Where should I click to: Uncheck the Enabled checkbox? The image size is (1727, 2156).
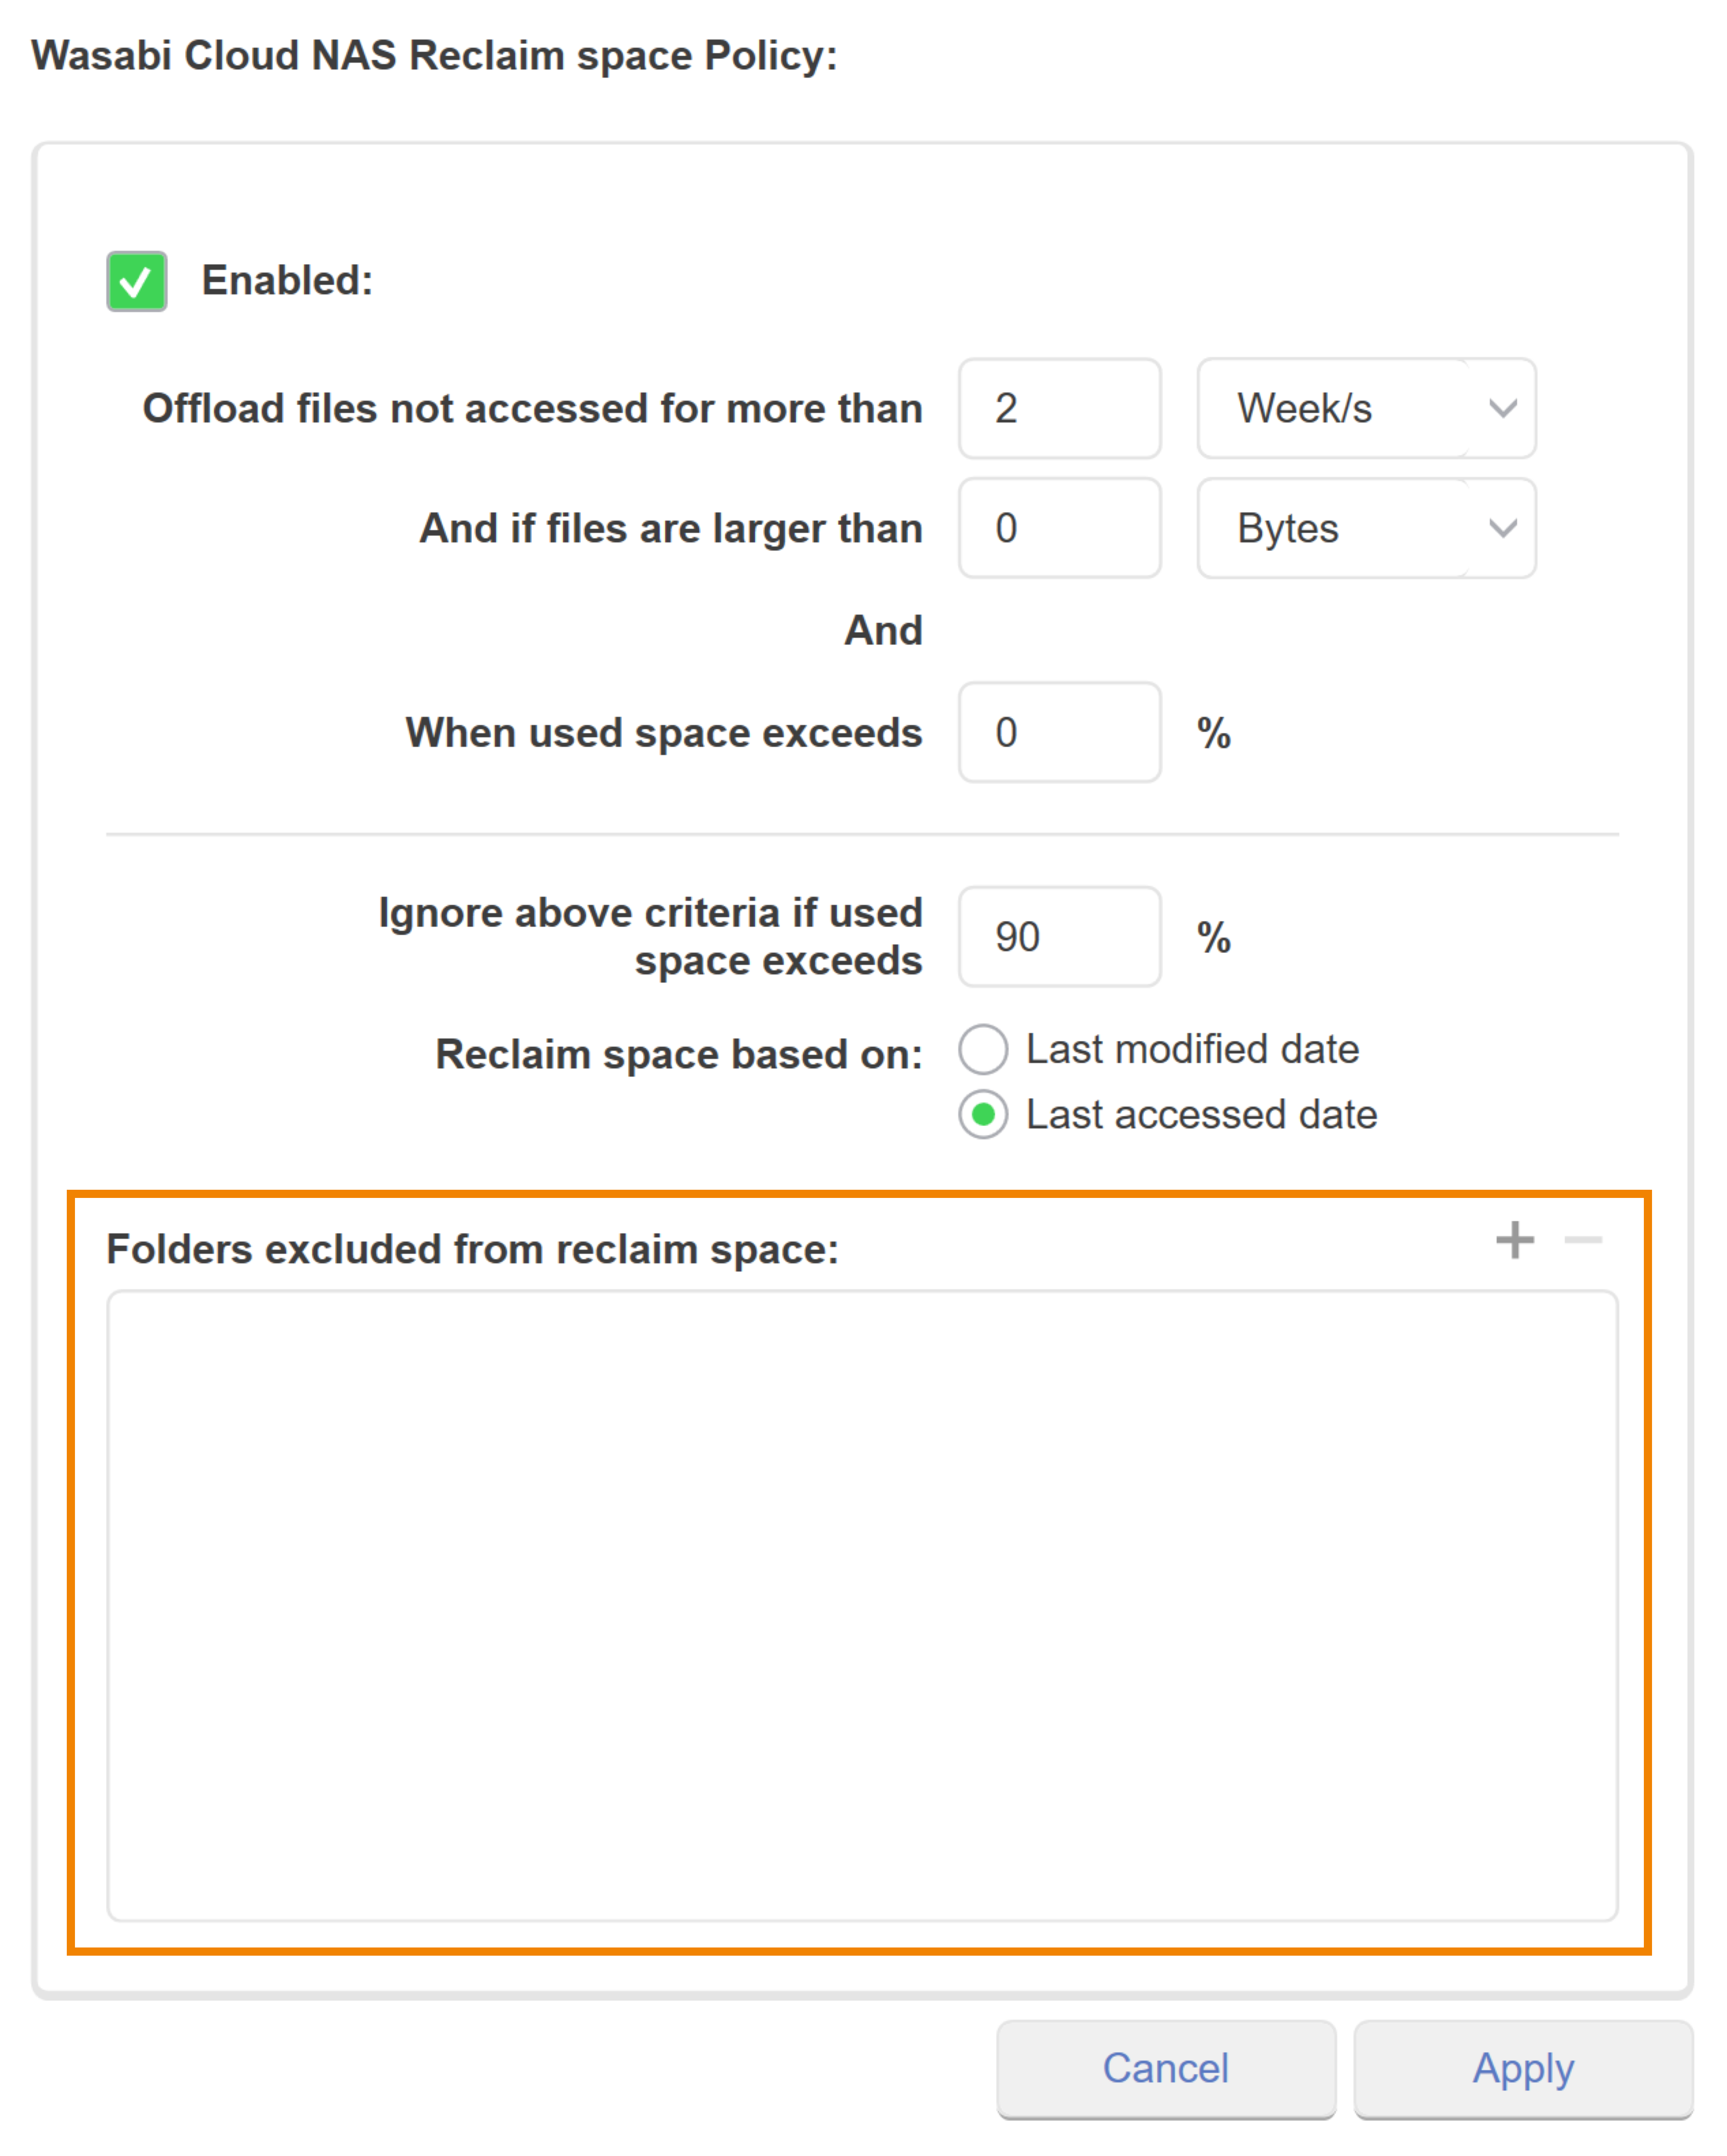[x=137, y=281]
